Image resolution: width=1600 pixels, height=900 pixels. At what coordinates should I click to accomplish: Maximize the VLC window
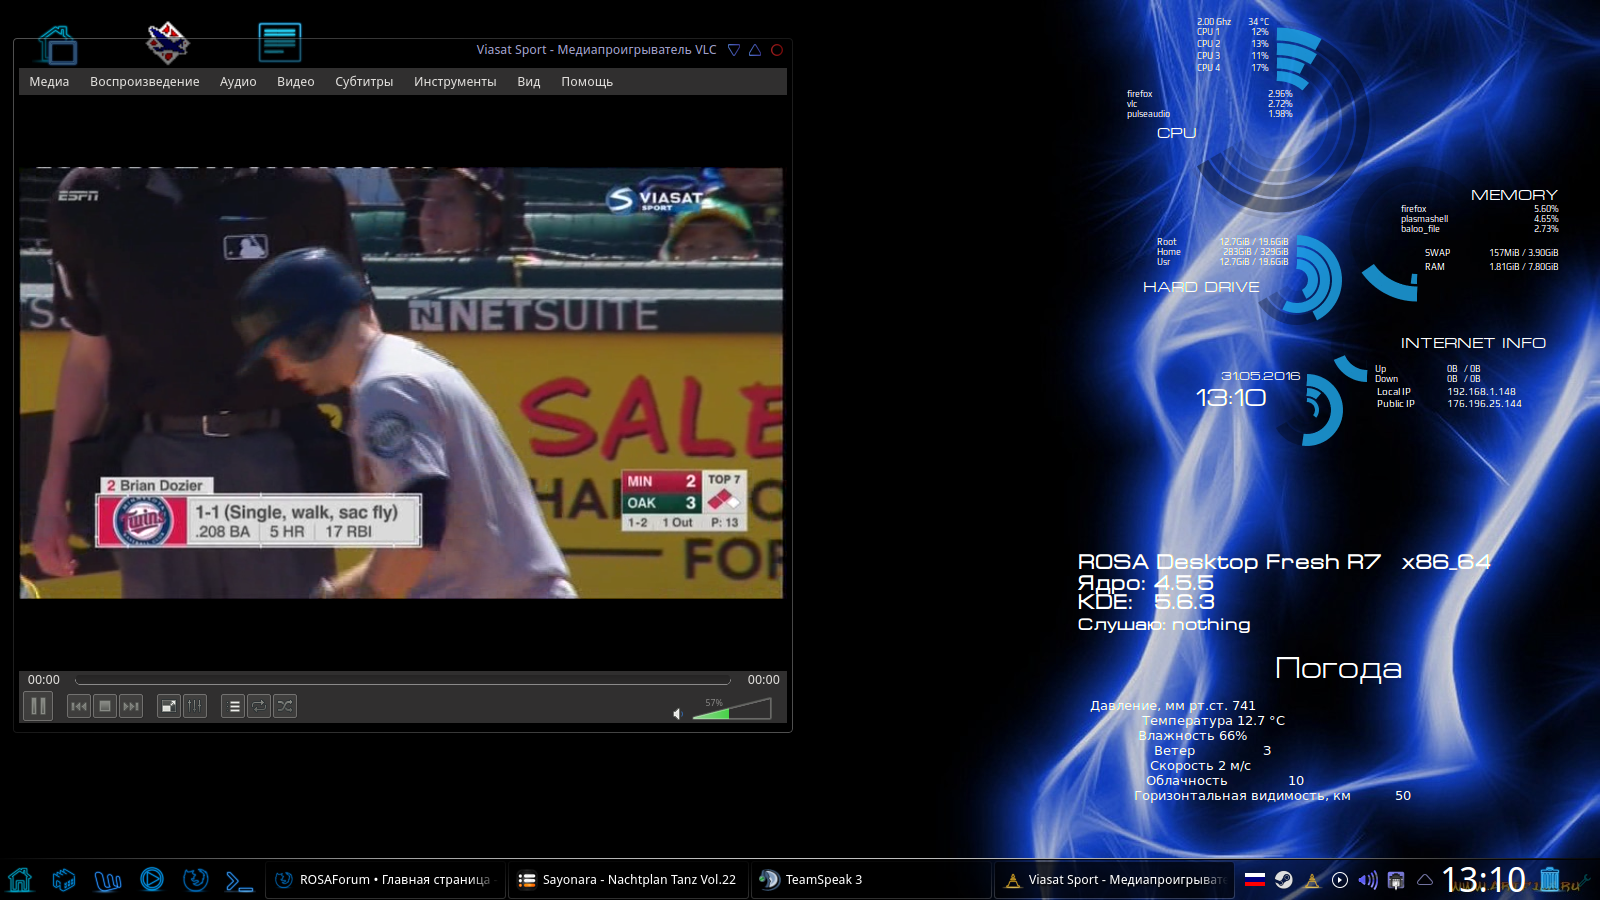pos(755,50)
